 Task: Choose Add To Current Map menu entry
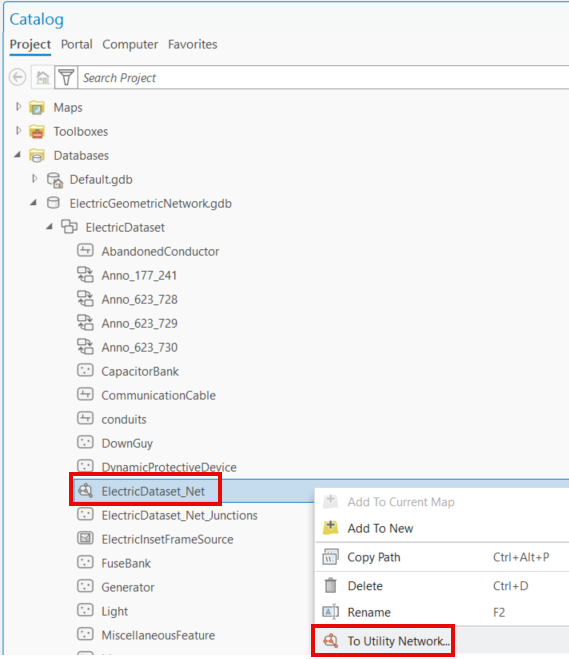pos(442,502)
